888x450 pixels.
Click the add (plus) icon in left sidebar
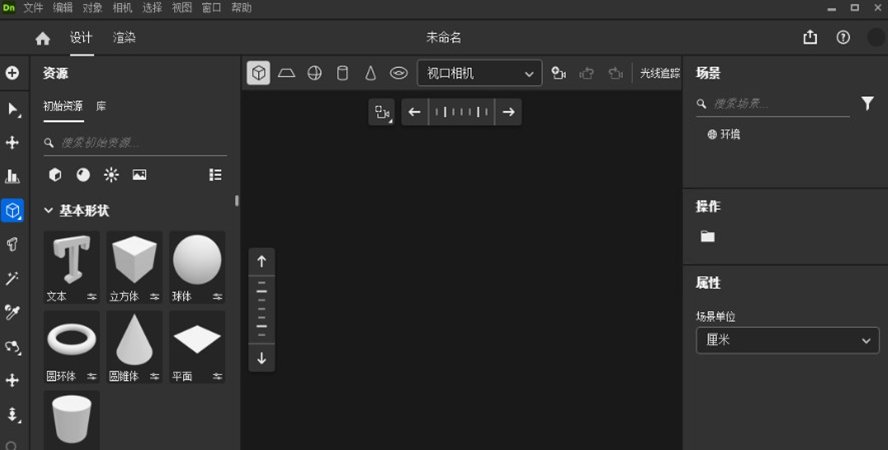tap(12, 73)
